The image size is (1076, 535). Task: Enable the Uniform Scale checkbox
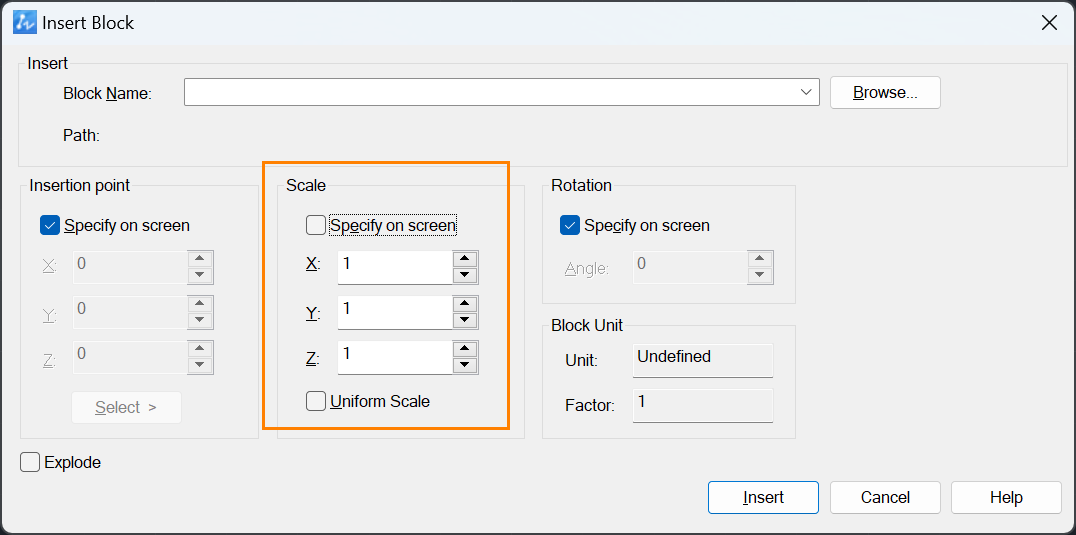coord(316,401)
